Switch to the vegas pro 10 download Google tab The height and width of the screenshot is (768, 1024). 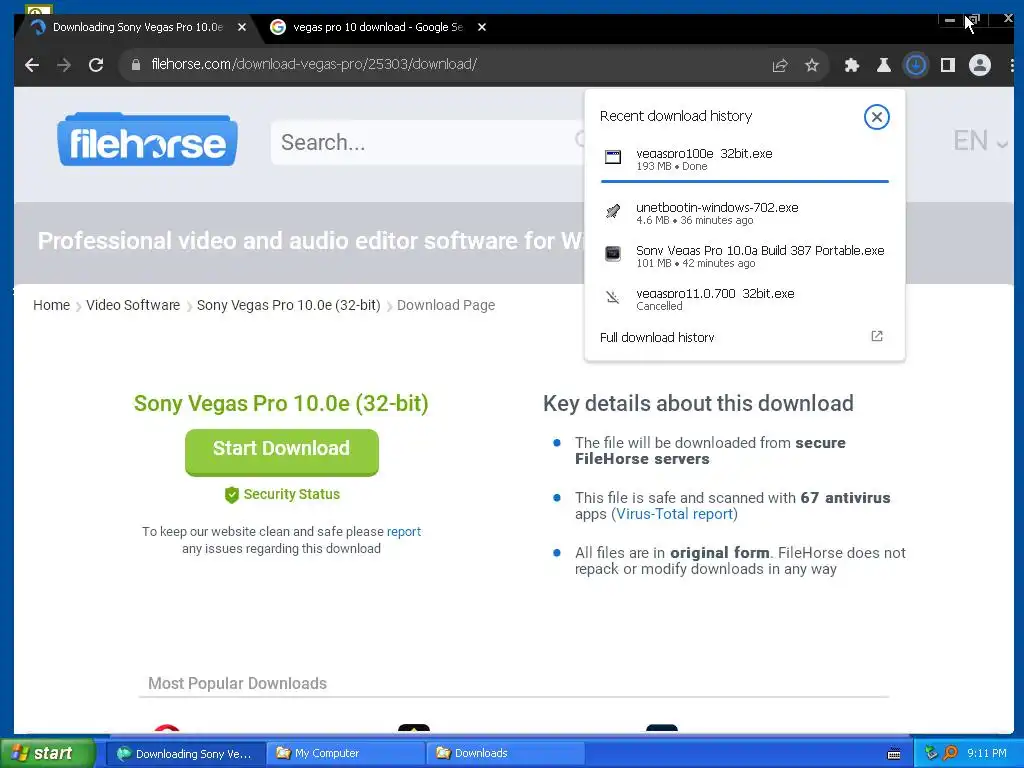click(x=377, y=27)
